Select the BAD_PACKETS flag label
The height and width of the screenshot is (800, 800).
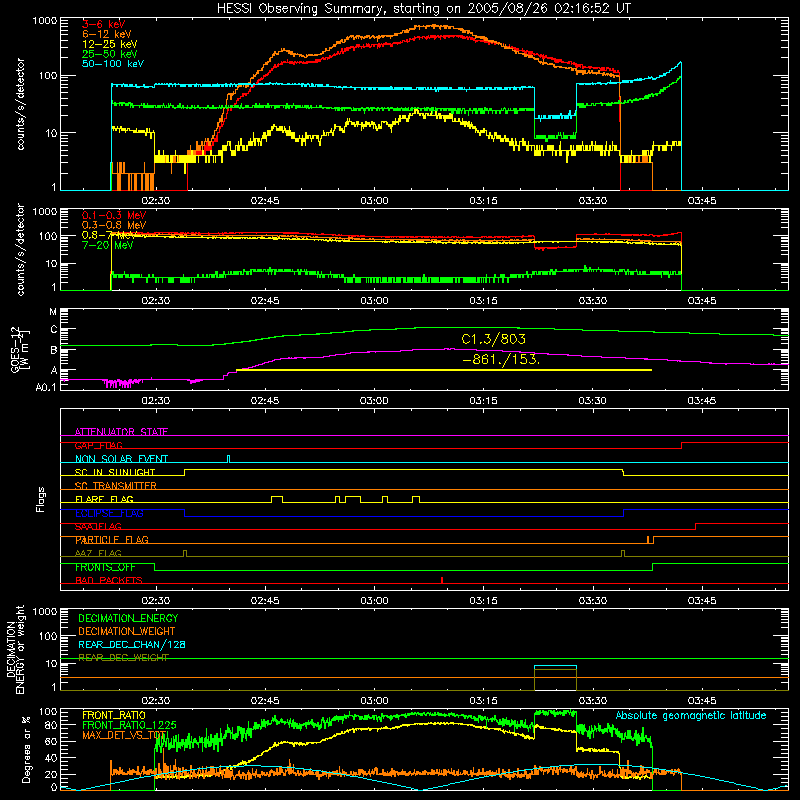109,580
